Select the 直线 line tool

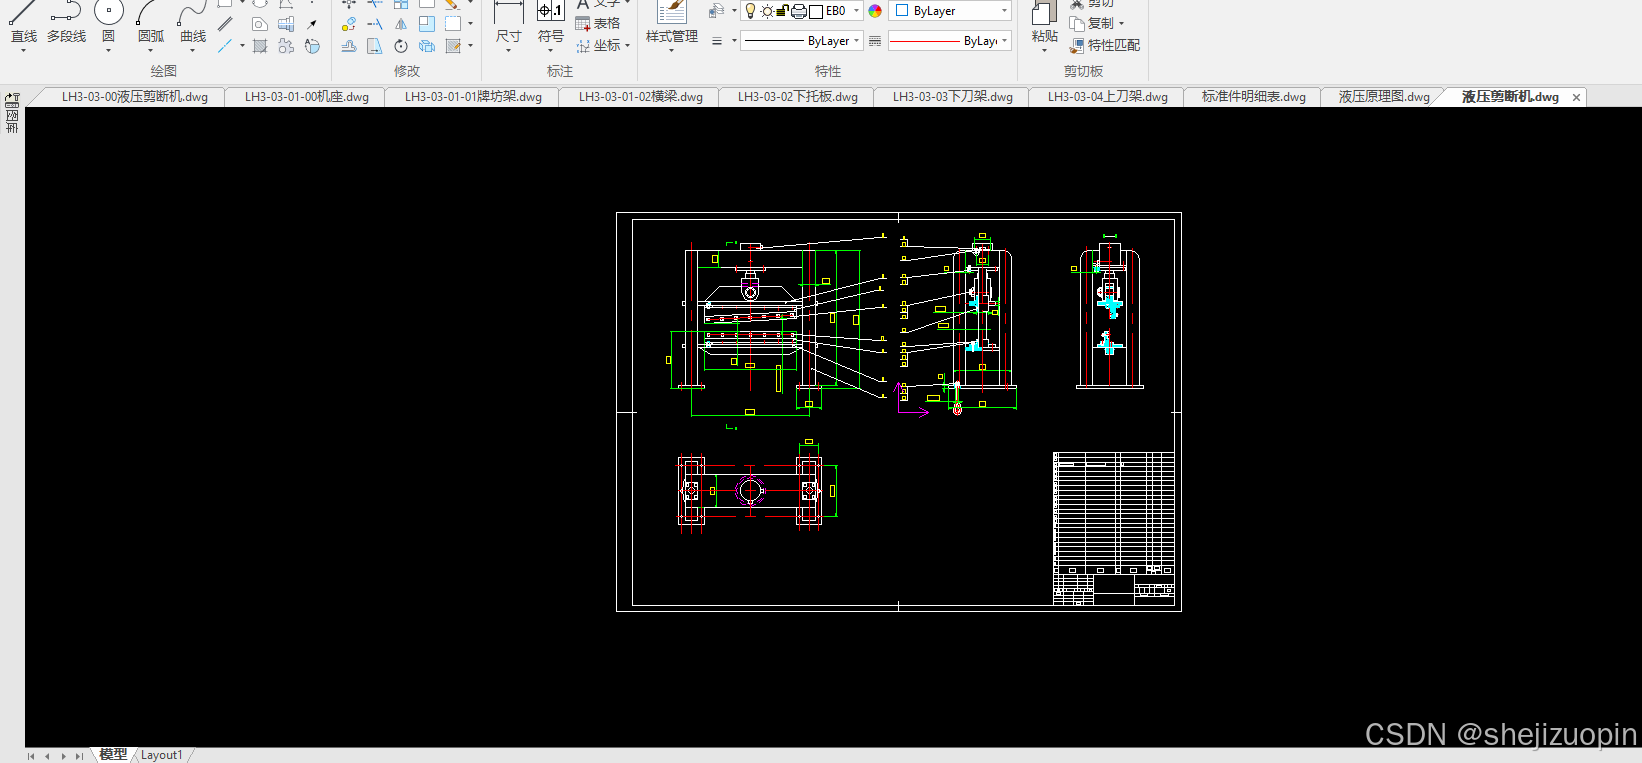pos(23,24)
